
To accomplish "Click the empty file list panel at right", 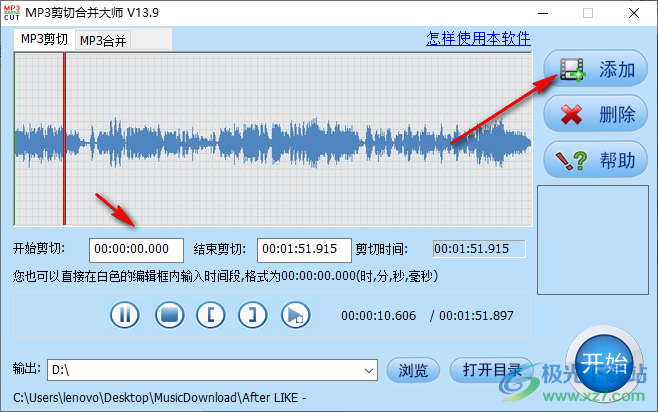I will (593, 240).
